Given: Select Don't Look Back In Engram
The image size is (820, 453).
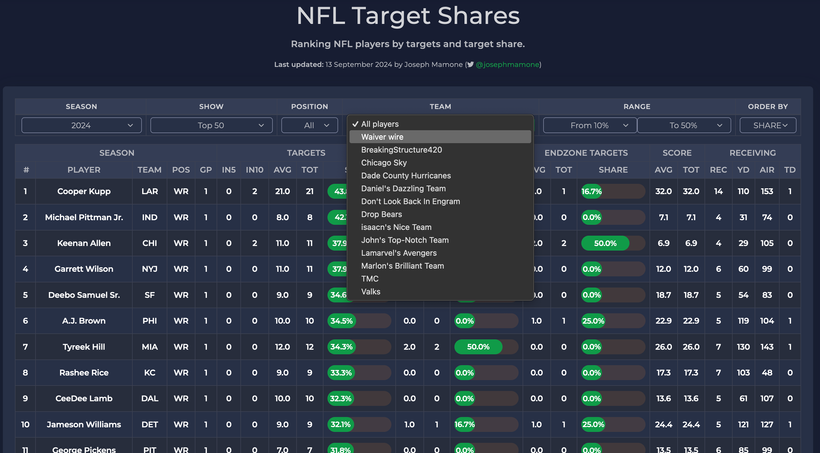Looking at the screenshot, I should (440, 201).
